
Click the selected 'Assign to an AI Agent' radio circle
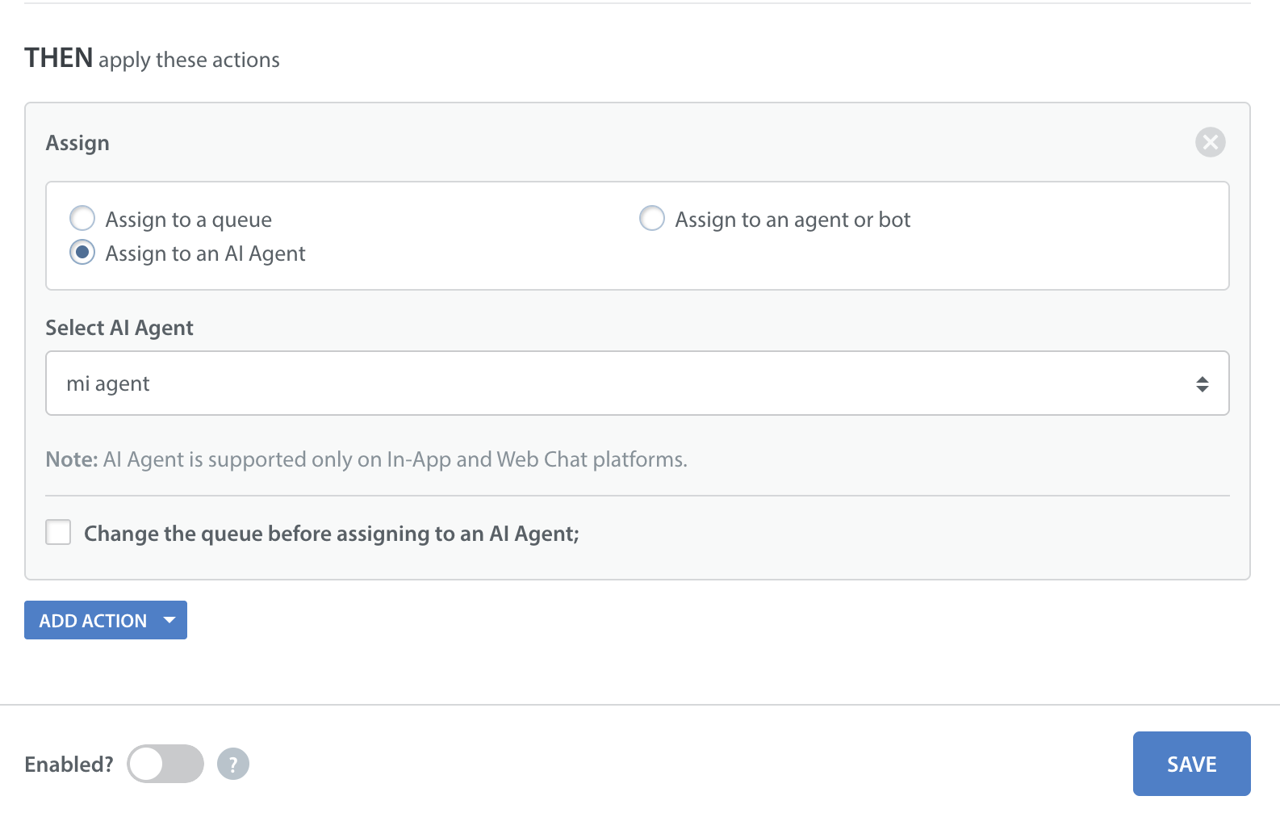click(82, 253)
